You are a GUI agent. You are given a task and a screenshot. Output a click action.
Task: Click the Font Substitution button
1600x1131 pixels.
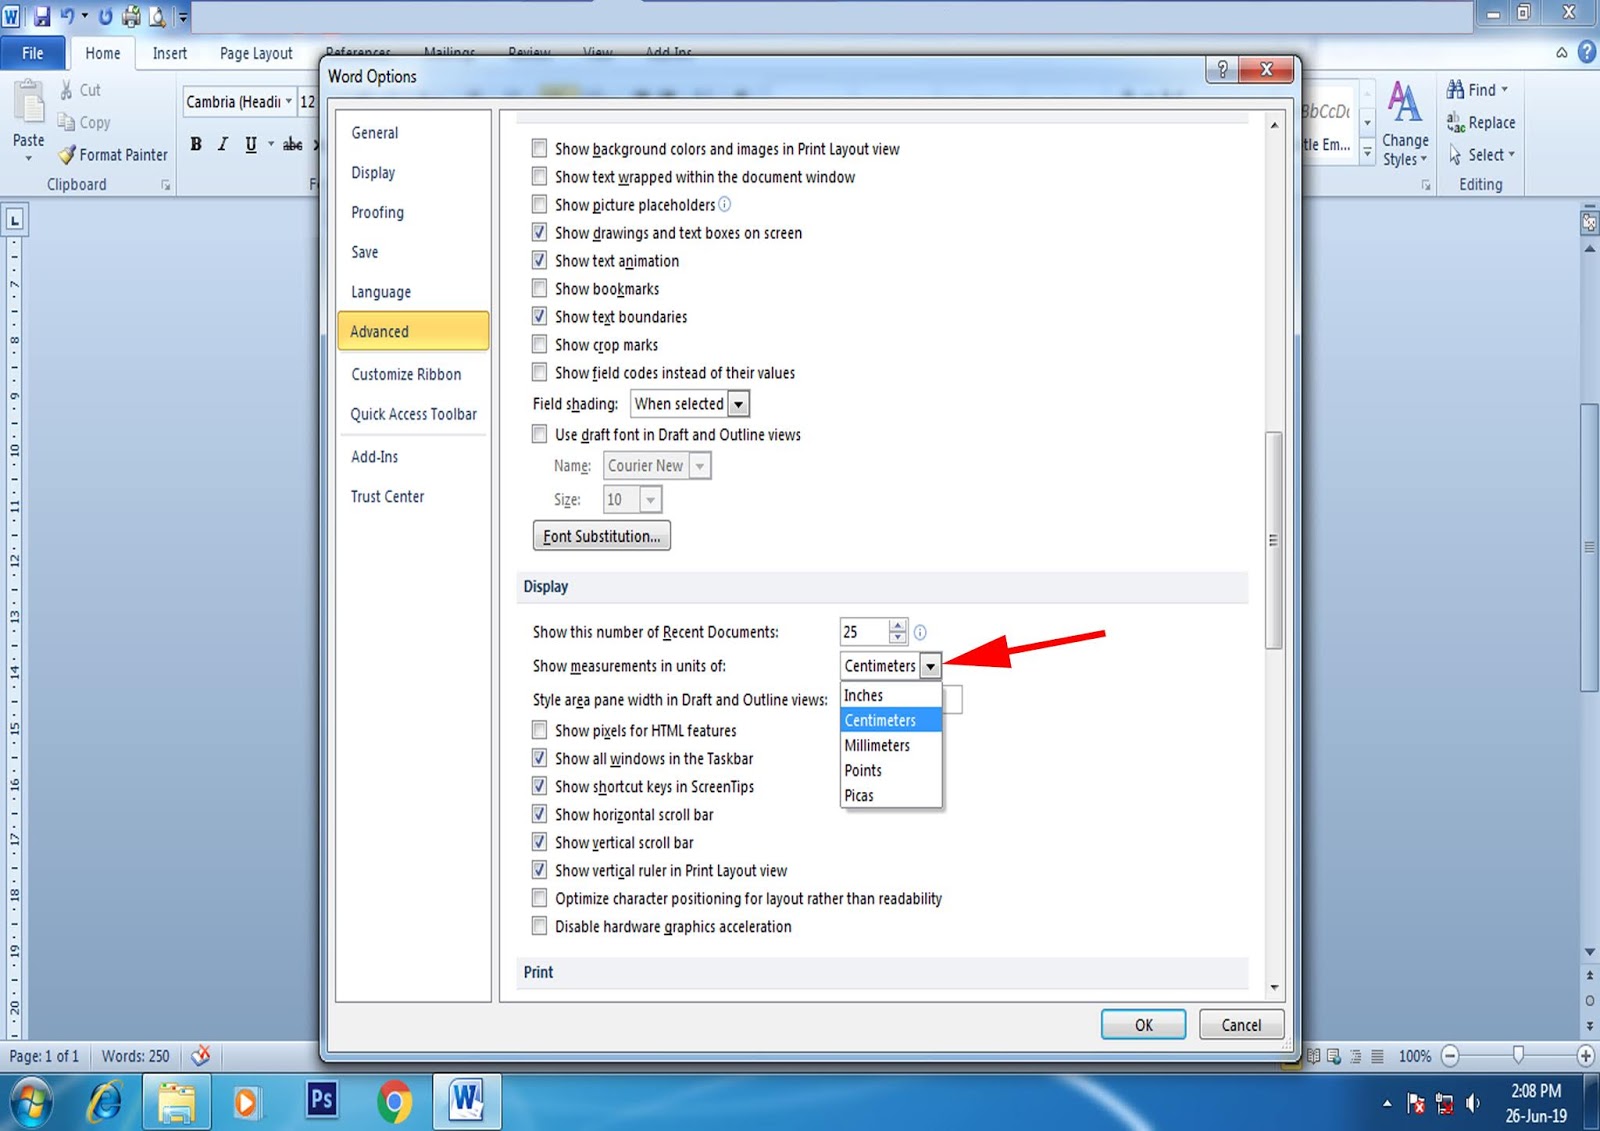pyautogui.click(x=602, y=536)
